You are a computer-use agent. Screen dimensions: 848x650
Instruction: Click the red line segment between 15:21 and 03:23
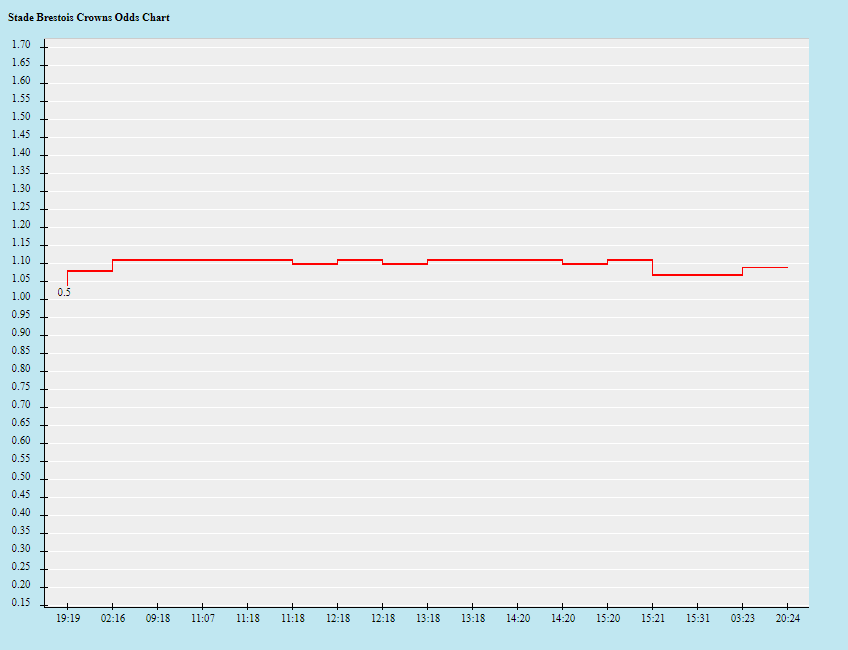[x=697, y=274]
